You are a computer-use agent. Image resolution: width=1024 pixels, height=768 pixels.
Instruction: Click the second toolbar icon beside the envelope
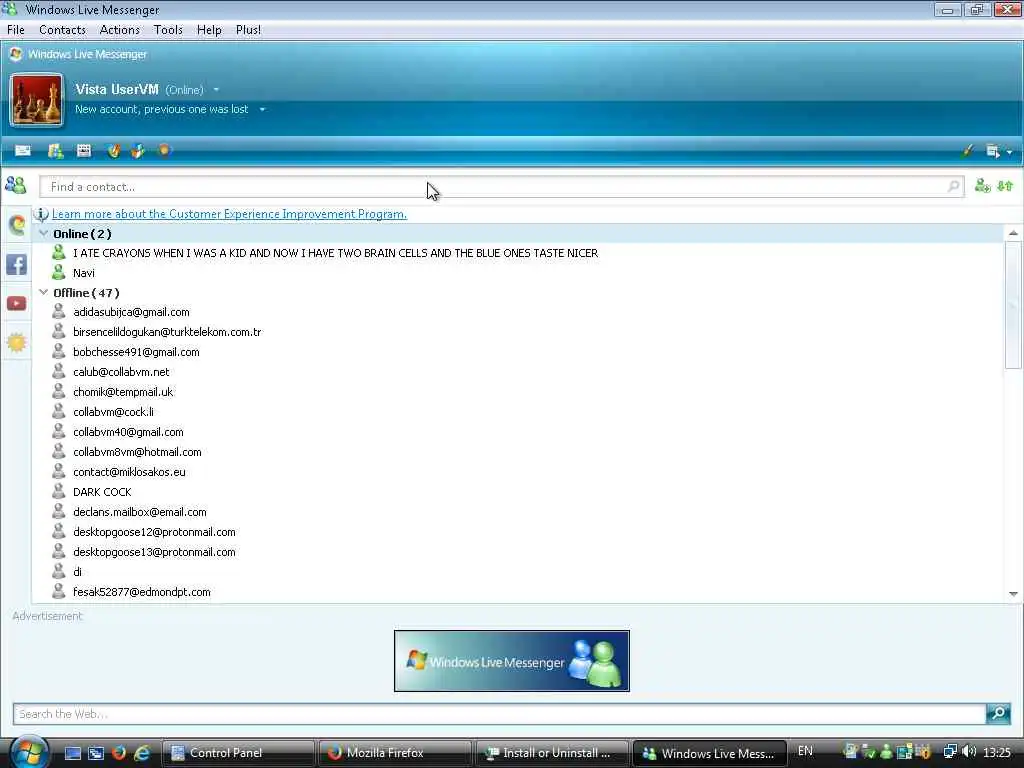coord(56,151)
